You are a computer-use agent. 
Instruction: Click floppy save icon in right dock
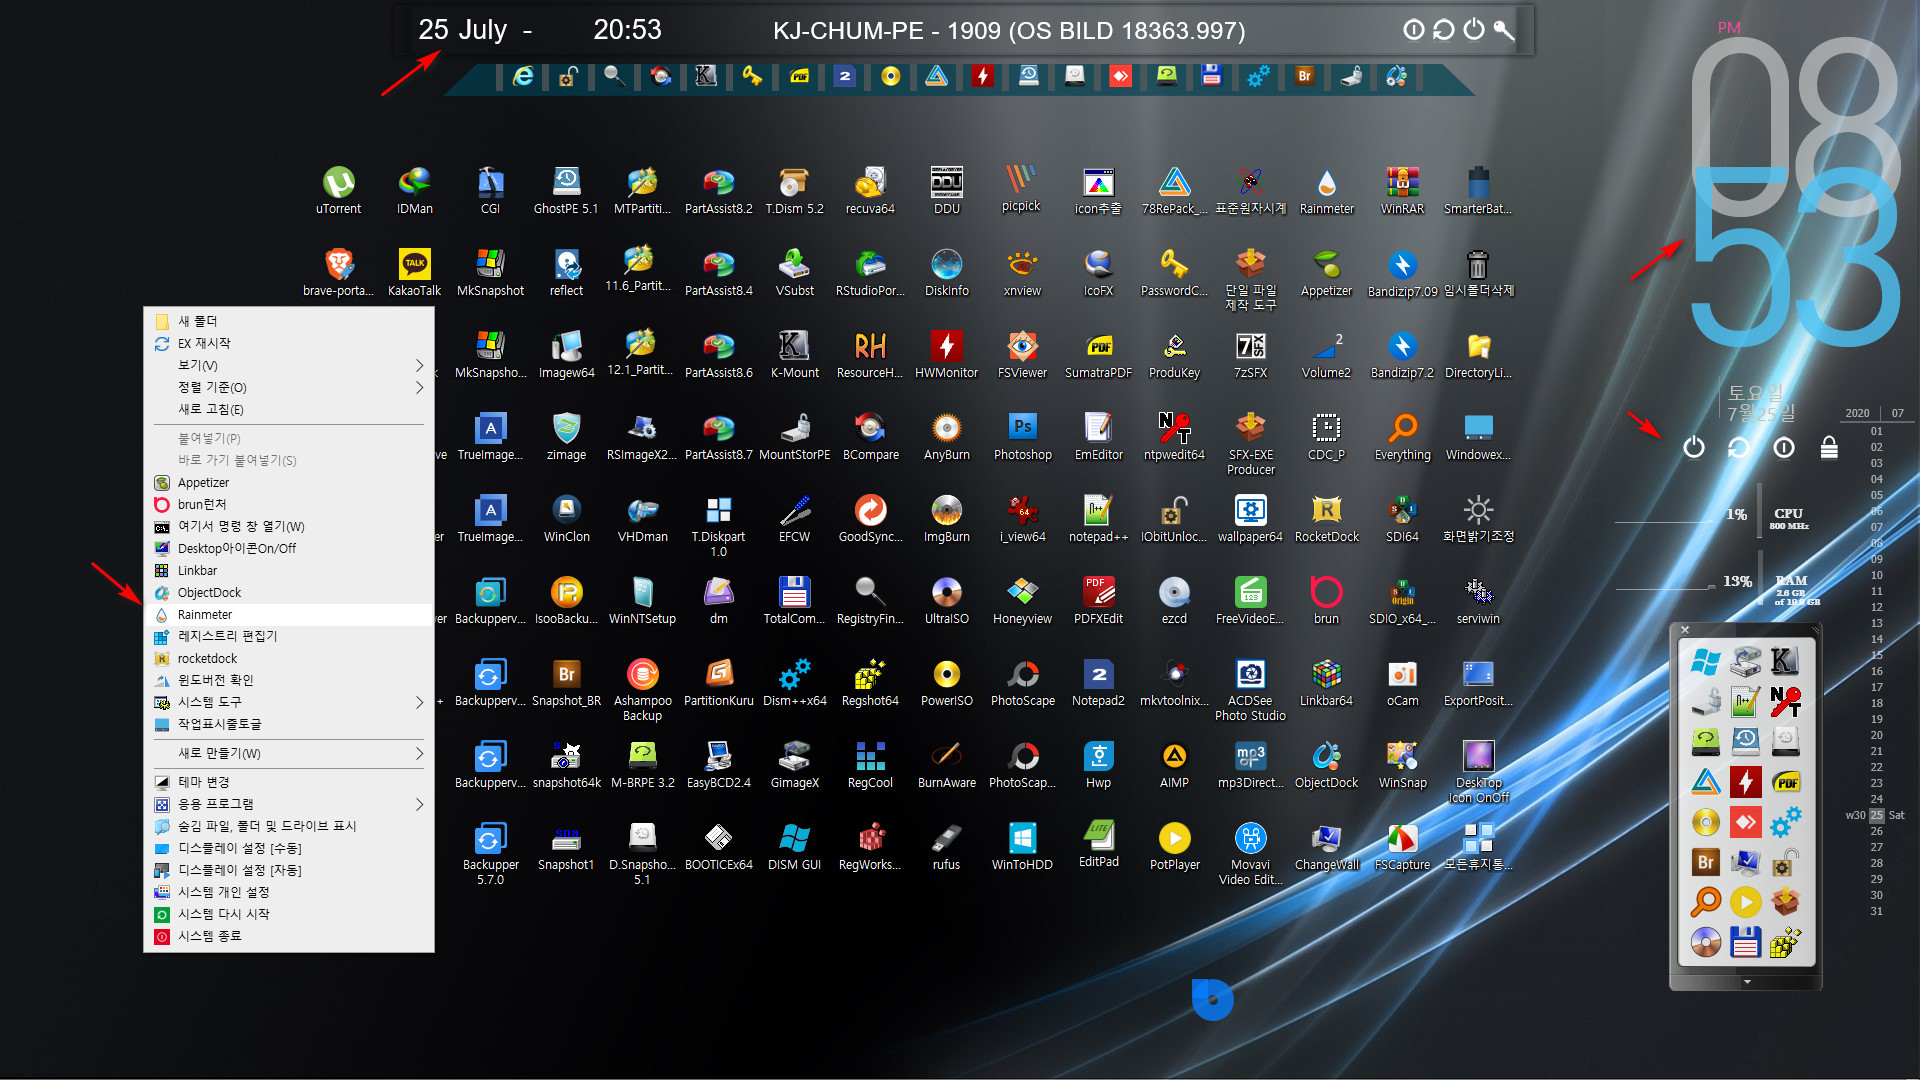tap(1745, 942)
